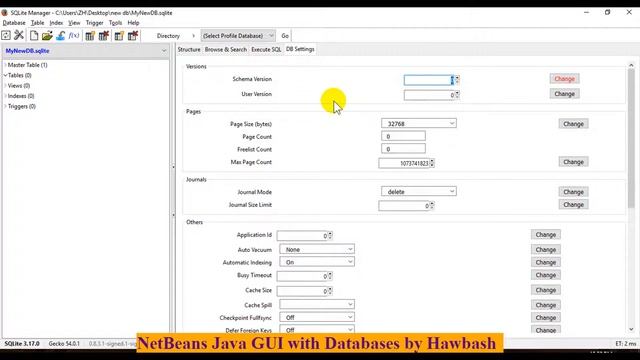
Task: Expand the Views (0) tree node
Action: pos(5,86)
